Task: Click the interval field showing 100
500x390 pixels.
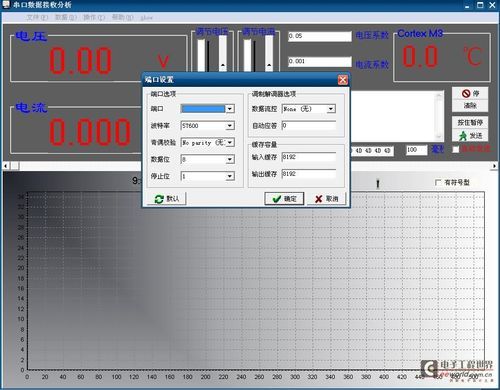Action: tap(416, 150)
